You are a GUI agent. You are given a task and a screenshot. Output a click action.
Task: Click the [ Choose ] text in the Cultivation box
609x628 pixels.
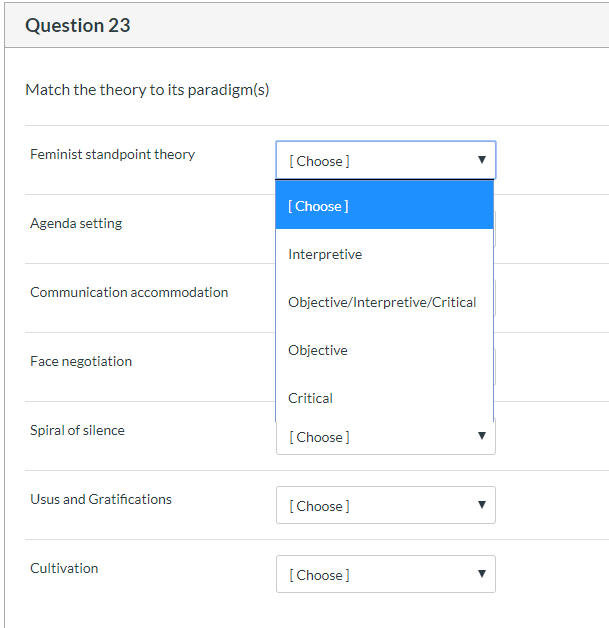(320, 575)
